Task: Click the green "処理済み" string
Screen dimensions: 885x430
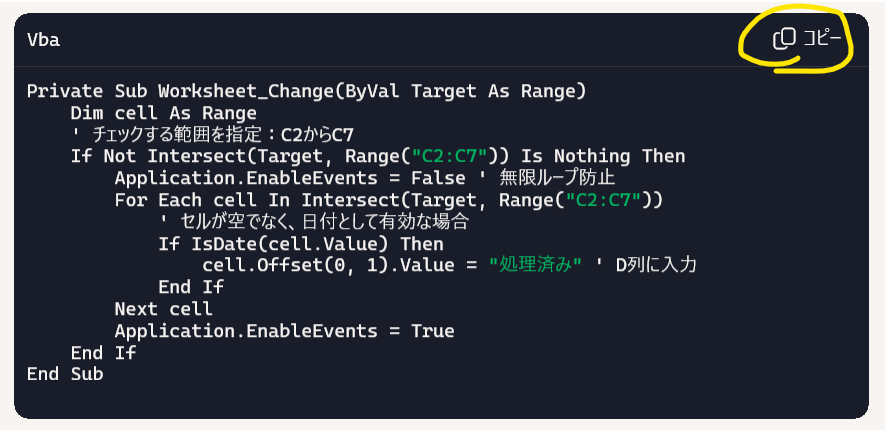Action: coord(535,266)
